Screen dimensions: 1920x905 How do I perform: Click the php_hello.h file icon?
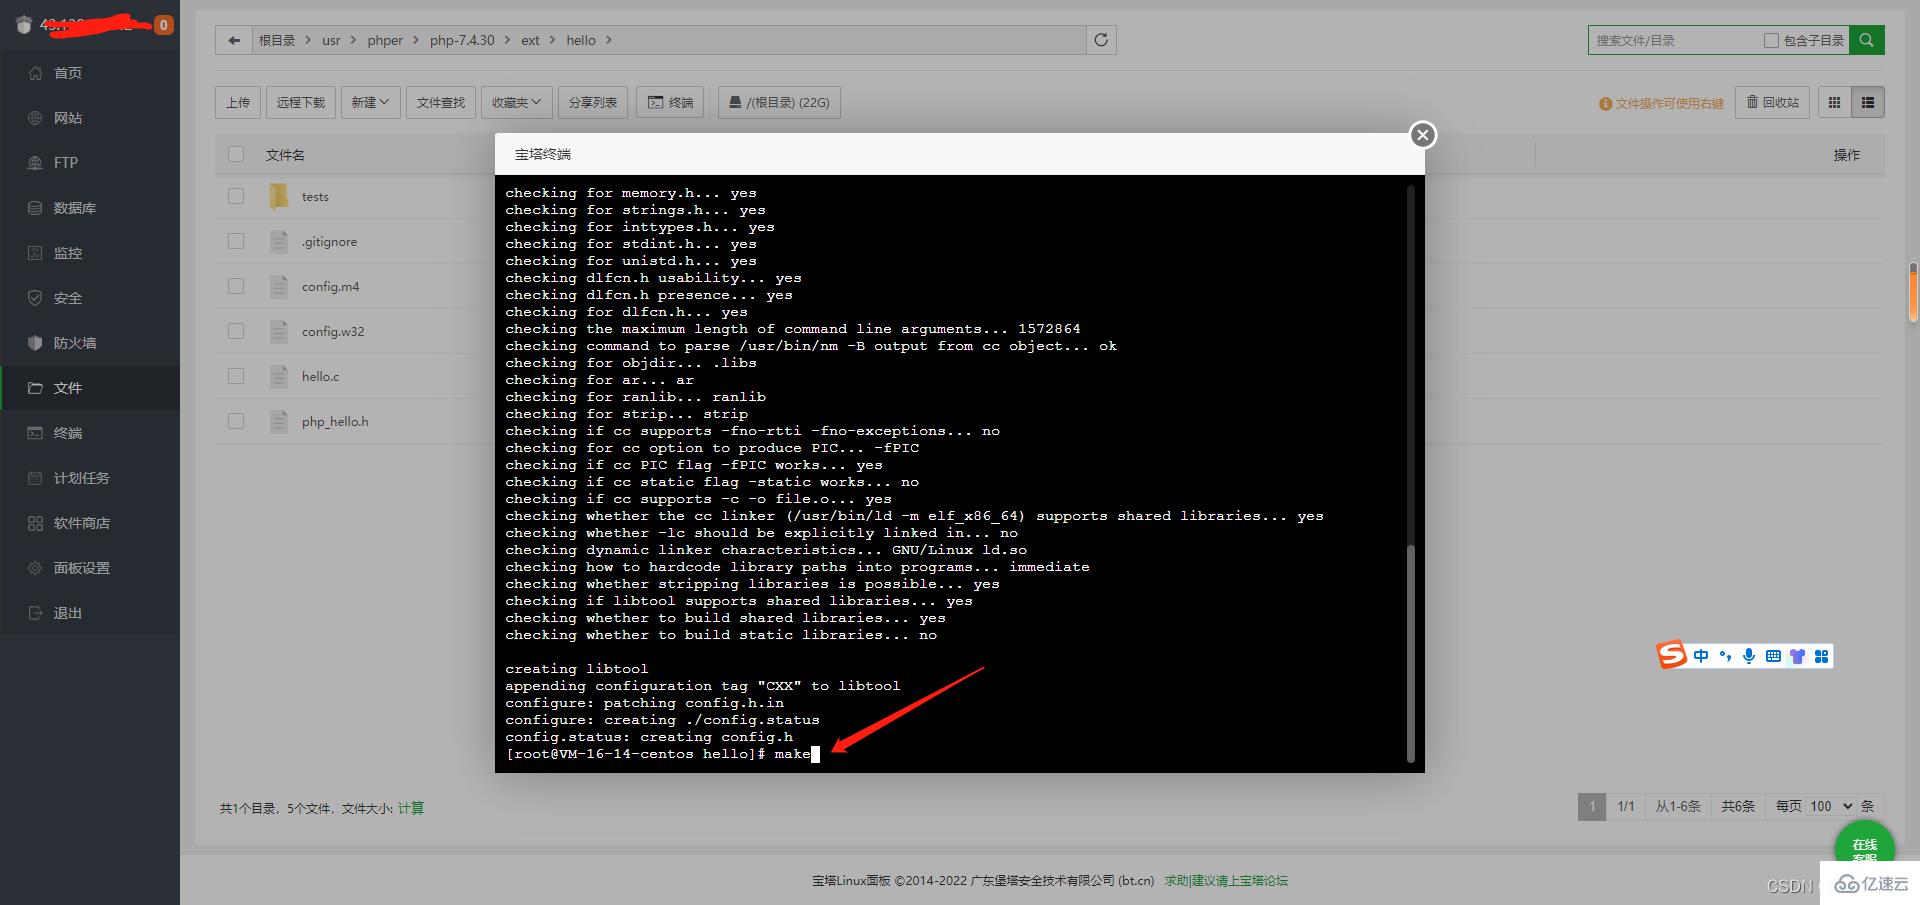click(x=279, y=421)
